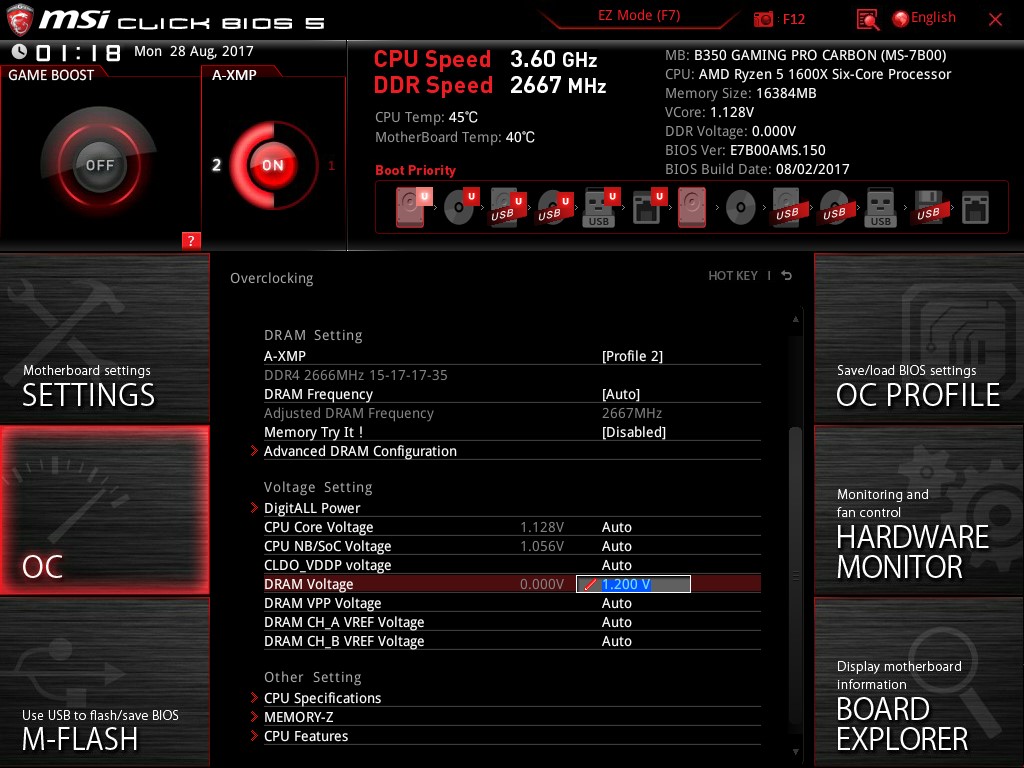Open A-XMP [Profile 2] value dropdown
The image size is (1024, 768).
[x=632, y=356]
